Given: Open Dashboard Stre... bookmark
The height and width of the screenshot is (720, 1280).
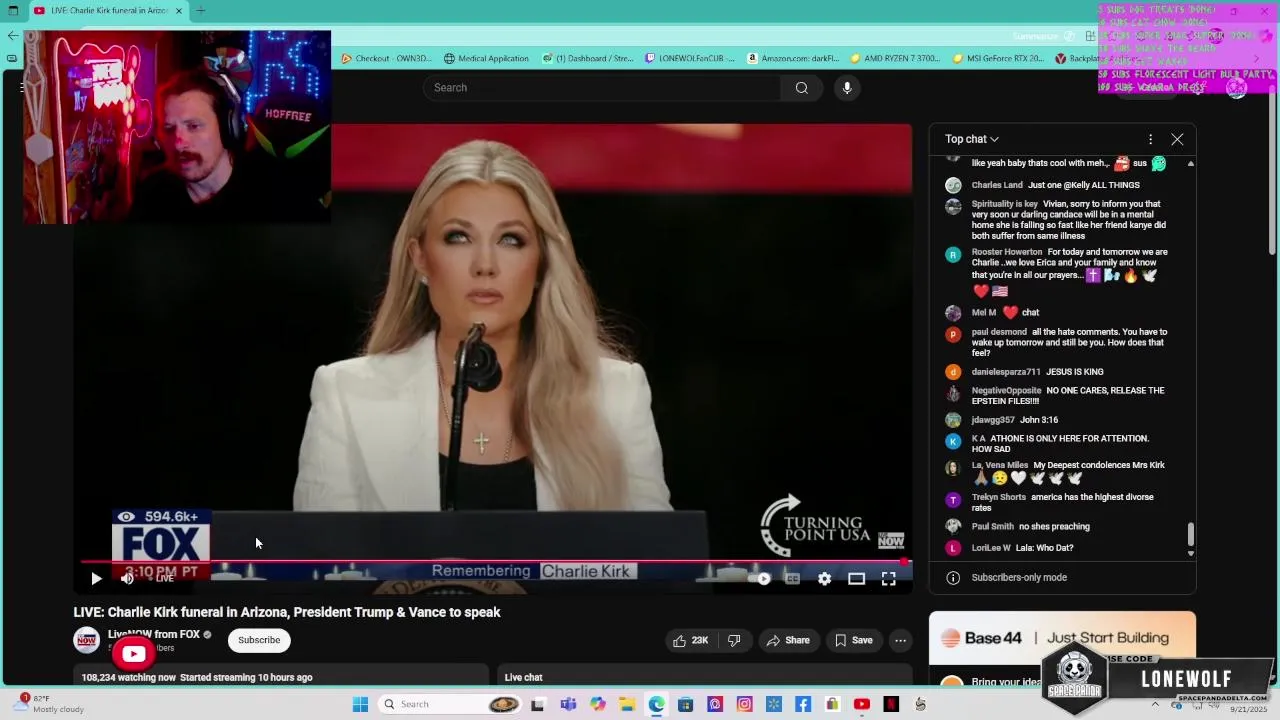Looking at the screenshot, I should coord(588,58).
